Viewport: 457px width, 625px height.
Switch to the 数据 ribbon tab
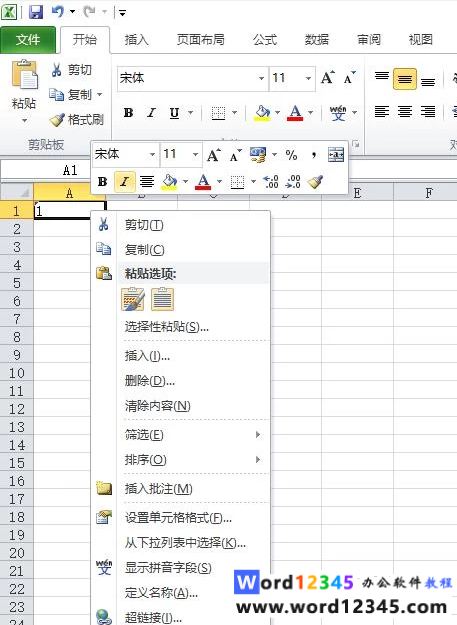(x=317, y=39)
